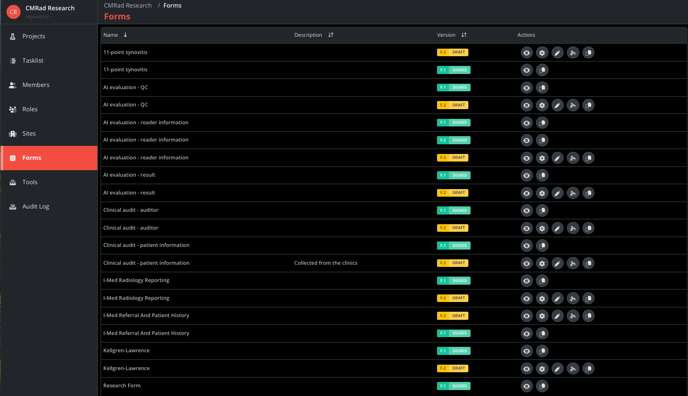This screenshot has width=688, height=396.
Task: Edit draft I-Med Radiology Reporting form
Action: point(557,298)
